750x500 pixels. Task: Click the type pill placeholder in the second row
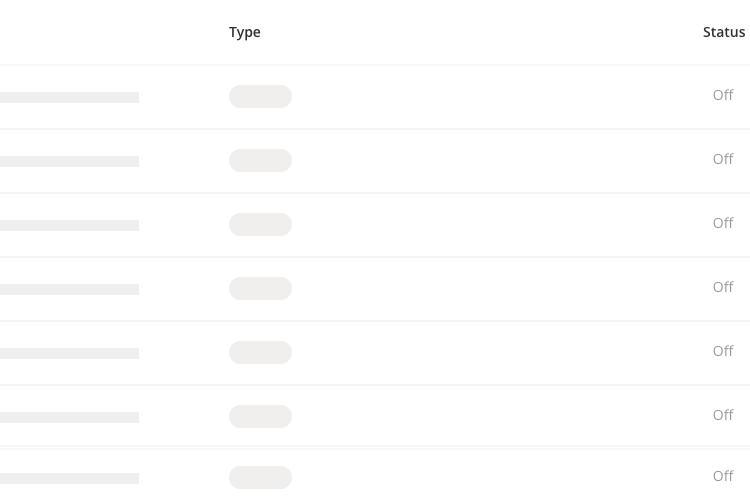click(260, 161)
